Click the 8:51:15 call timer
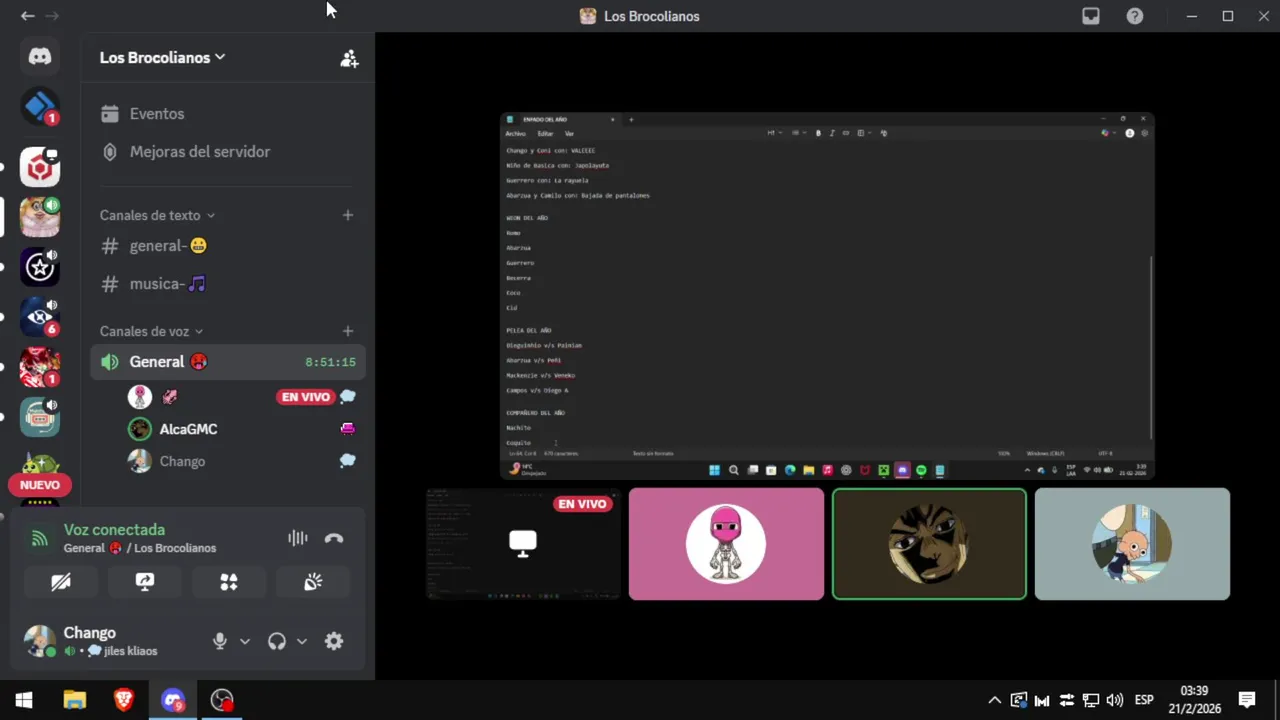The height and width of the screenshot is (720, 1280). click(x=330, y=362)
